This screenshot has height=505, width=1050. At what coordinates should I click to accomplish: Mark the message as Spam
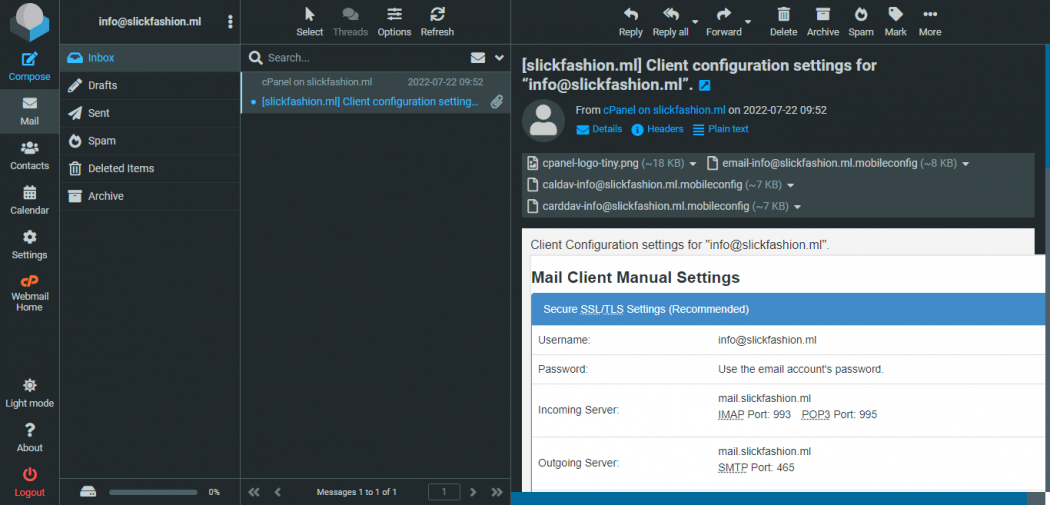point(861,22)
